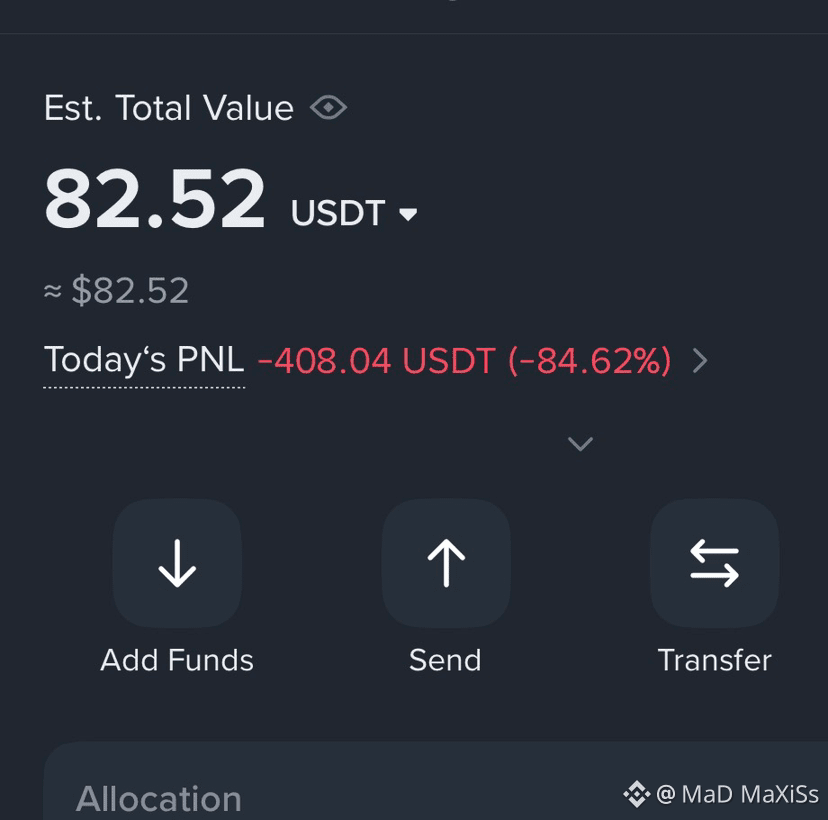This screenshot has height=820, width=828.
Task: Expand the downward chevron below PNL
Action: click(x=580, y=444)
